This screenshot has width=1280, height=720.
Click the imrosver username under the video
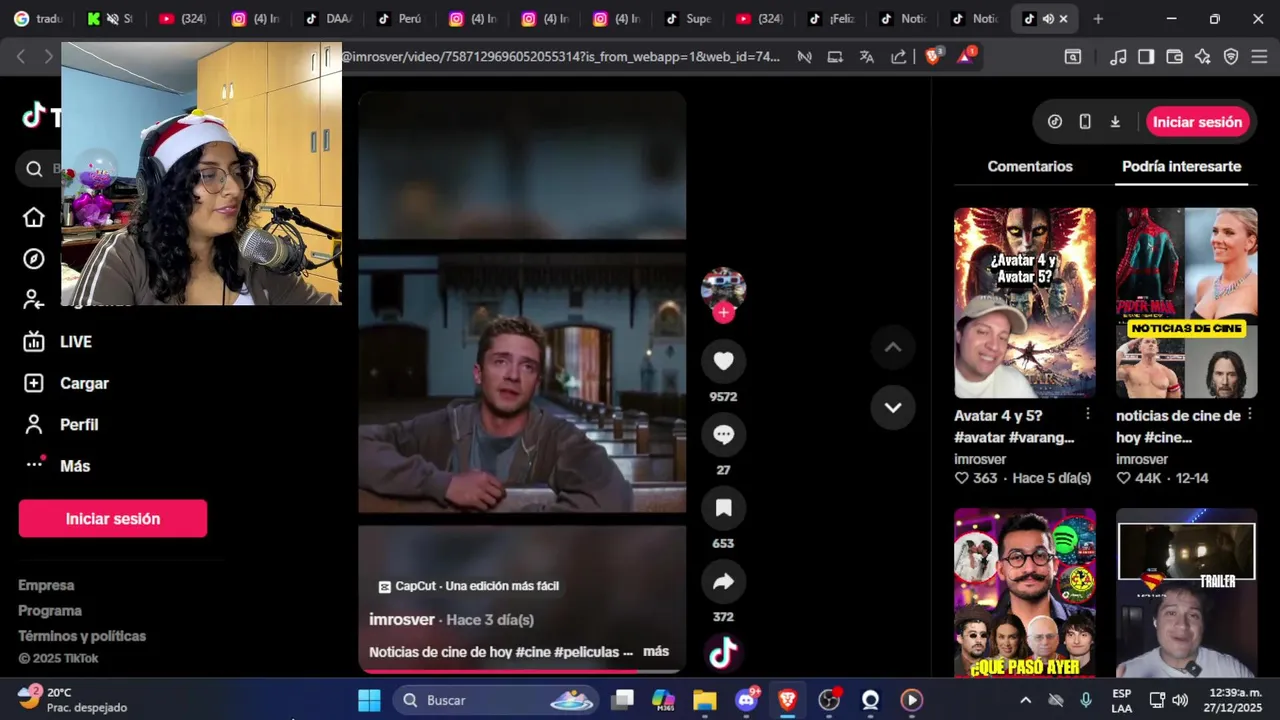[x=402, y=619]
